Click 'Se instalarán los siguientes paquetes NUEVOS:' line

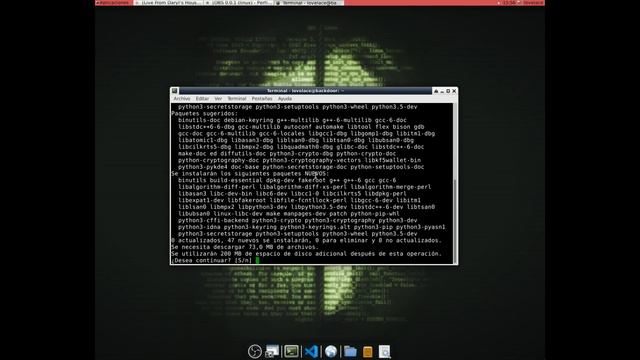(250, 173)
